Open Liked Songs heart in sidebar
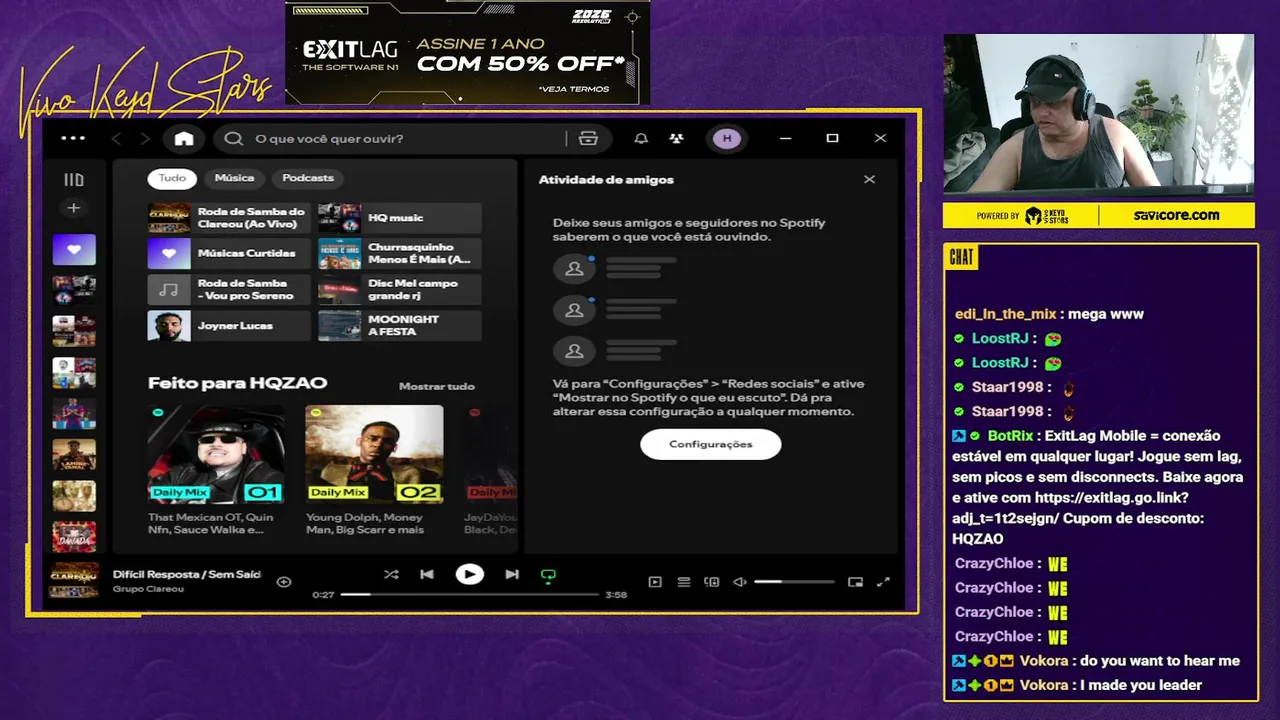This screenshot has width=1280, height=720. coord(74,249)
